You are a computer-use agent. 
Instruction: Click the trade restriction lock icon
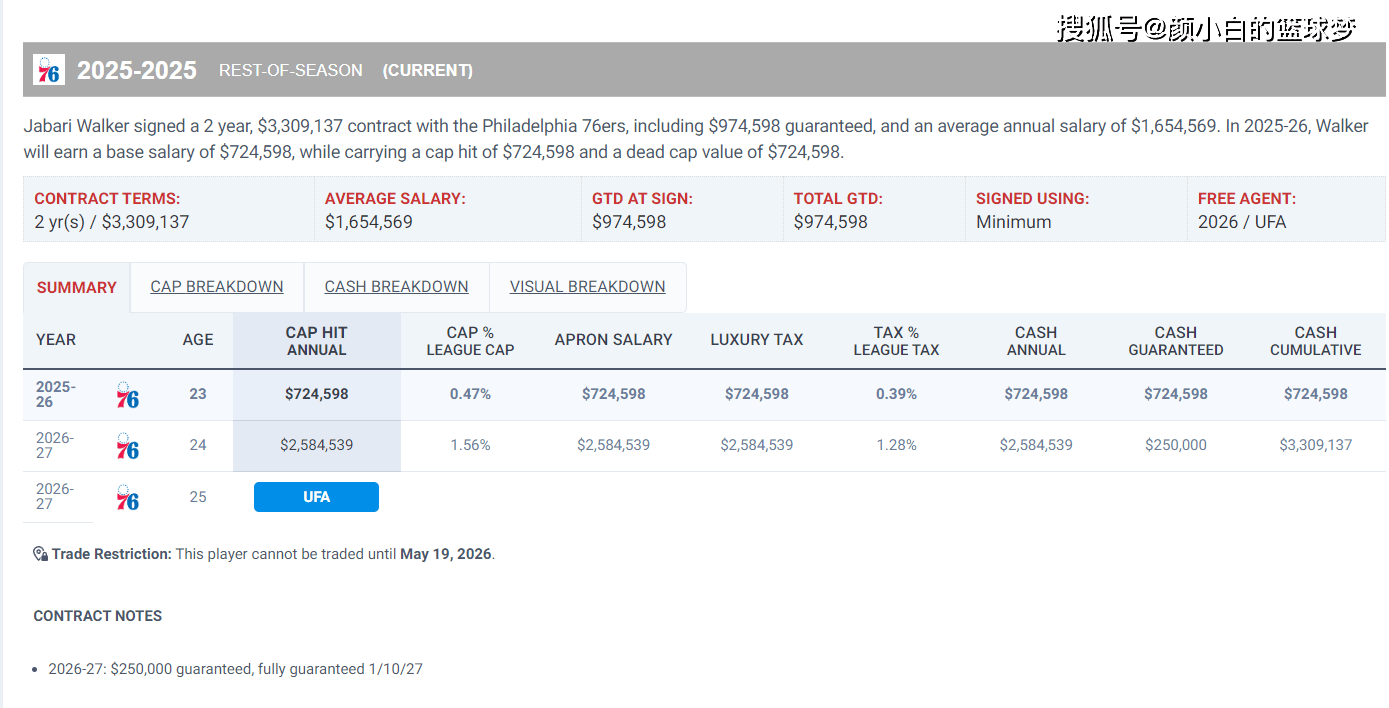(x=40, y=554)
